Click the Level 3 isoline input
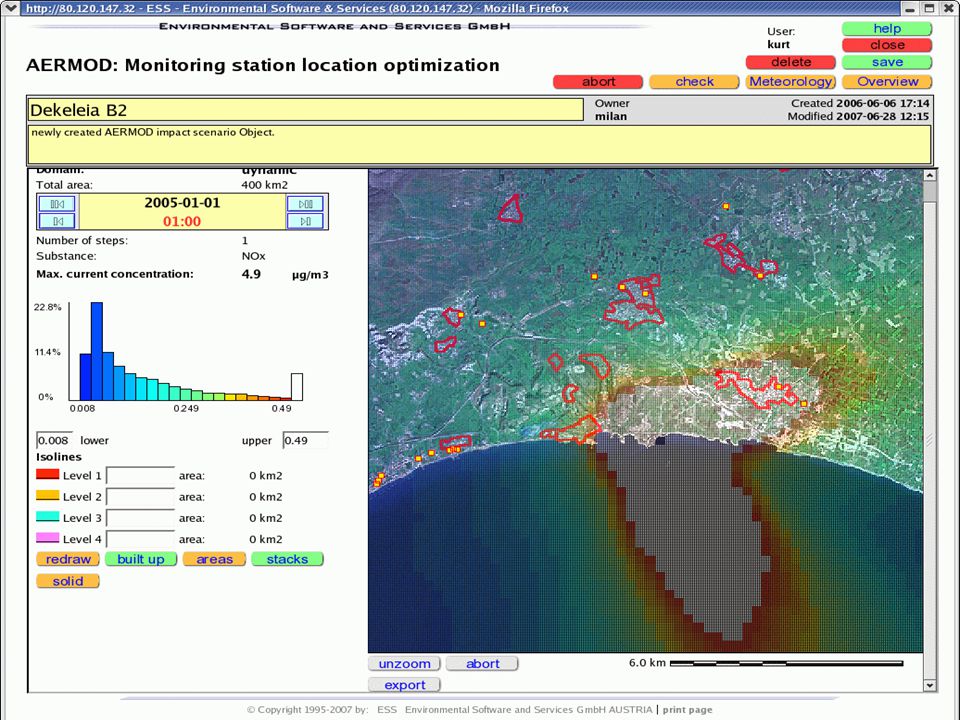Image resolution: width=960 pixels, height=720 pixels. point(141,518)
